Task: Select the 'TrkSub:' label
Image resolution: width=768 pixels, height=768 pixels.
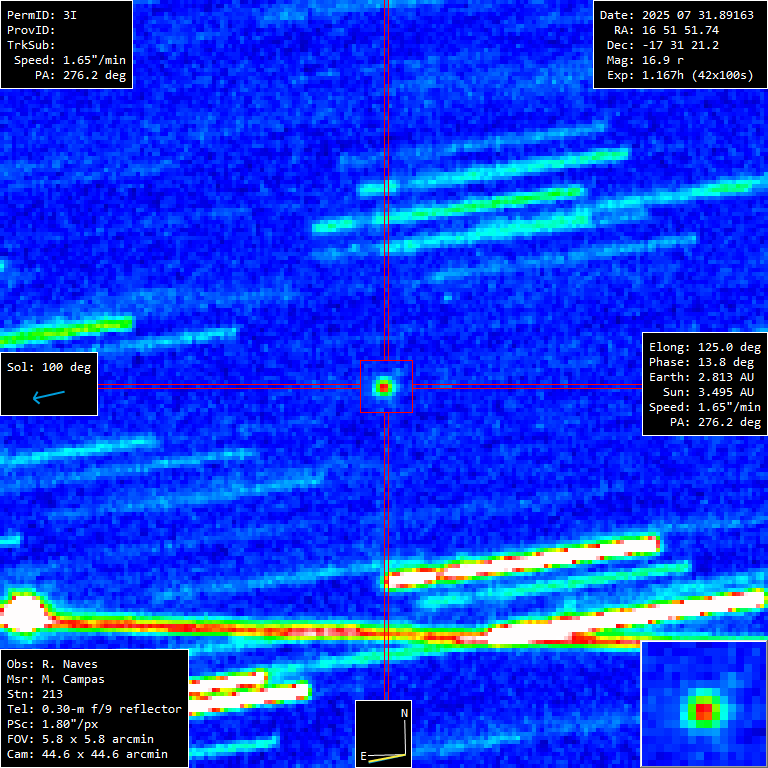Action: coord(31,45)
